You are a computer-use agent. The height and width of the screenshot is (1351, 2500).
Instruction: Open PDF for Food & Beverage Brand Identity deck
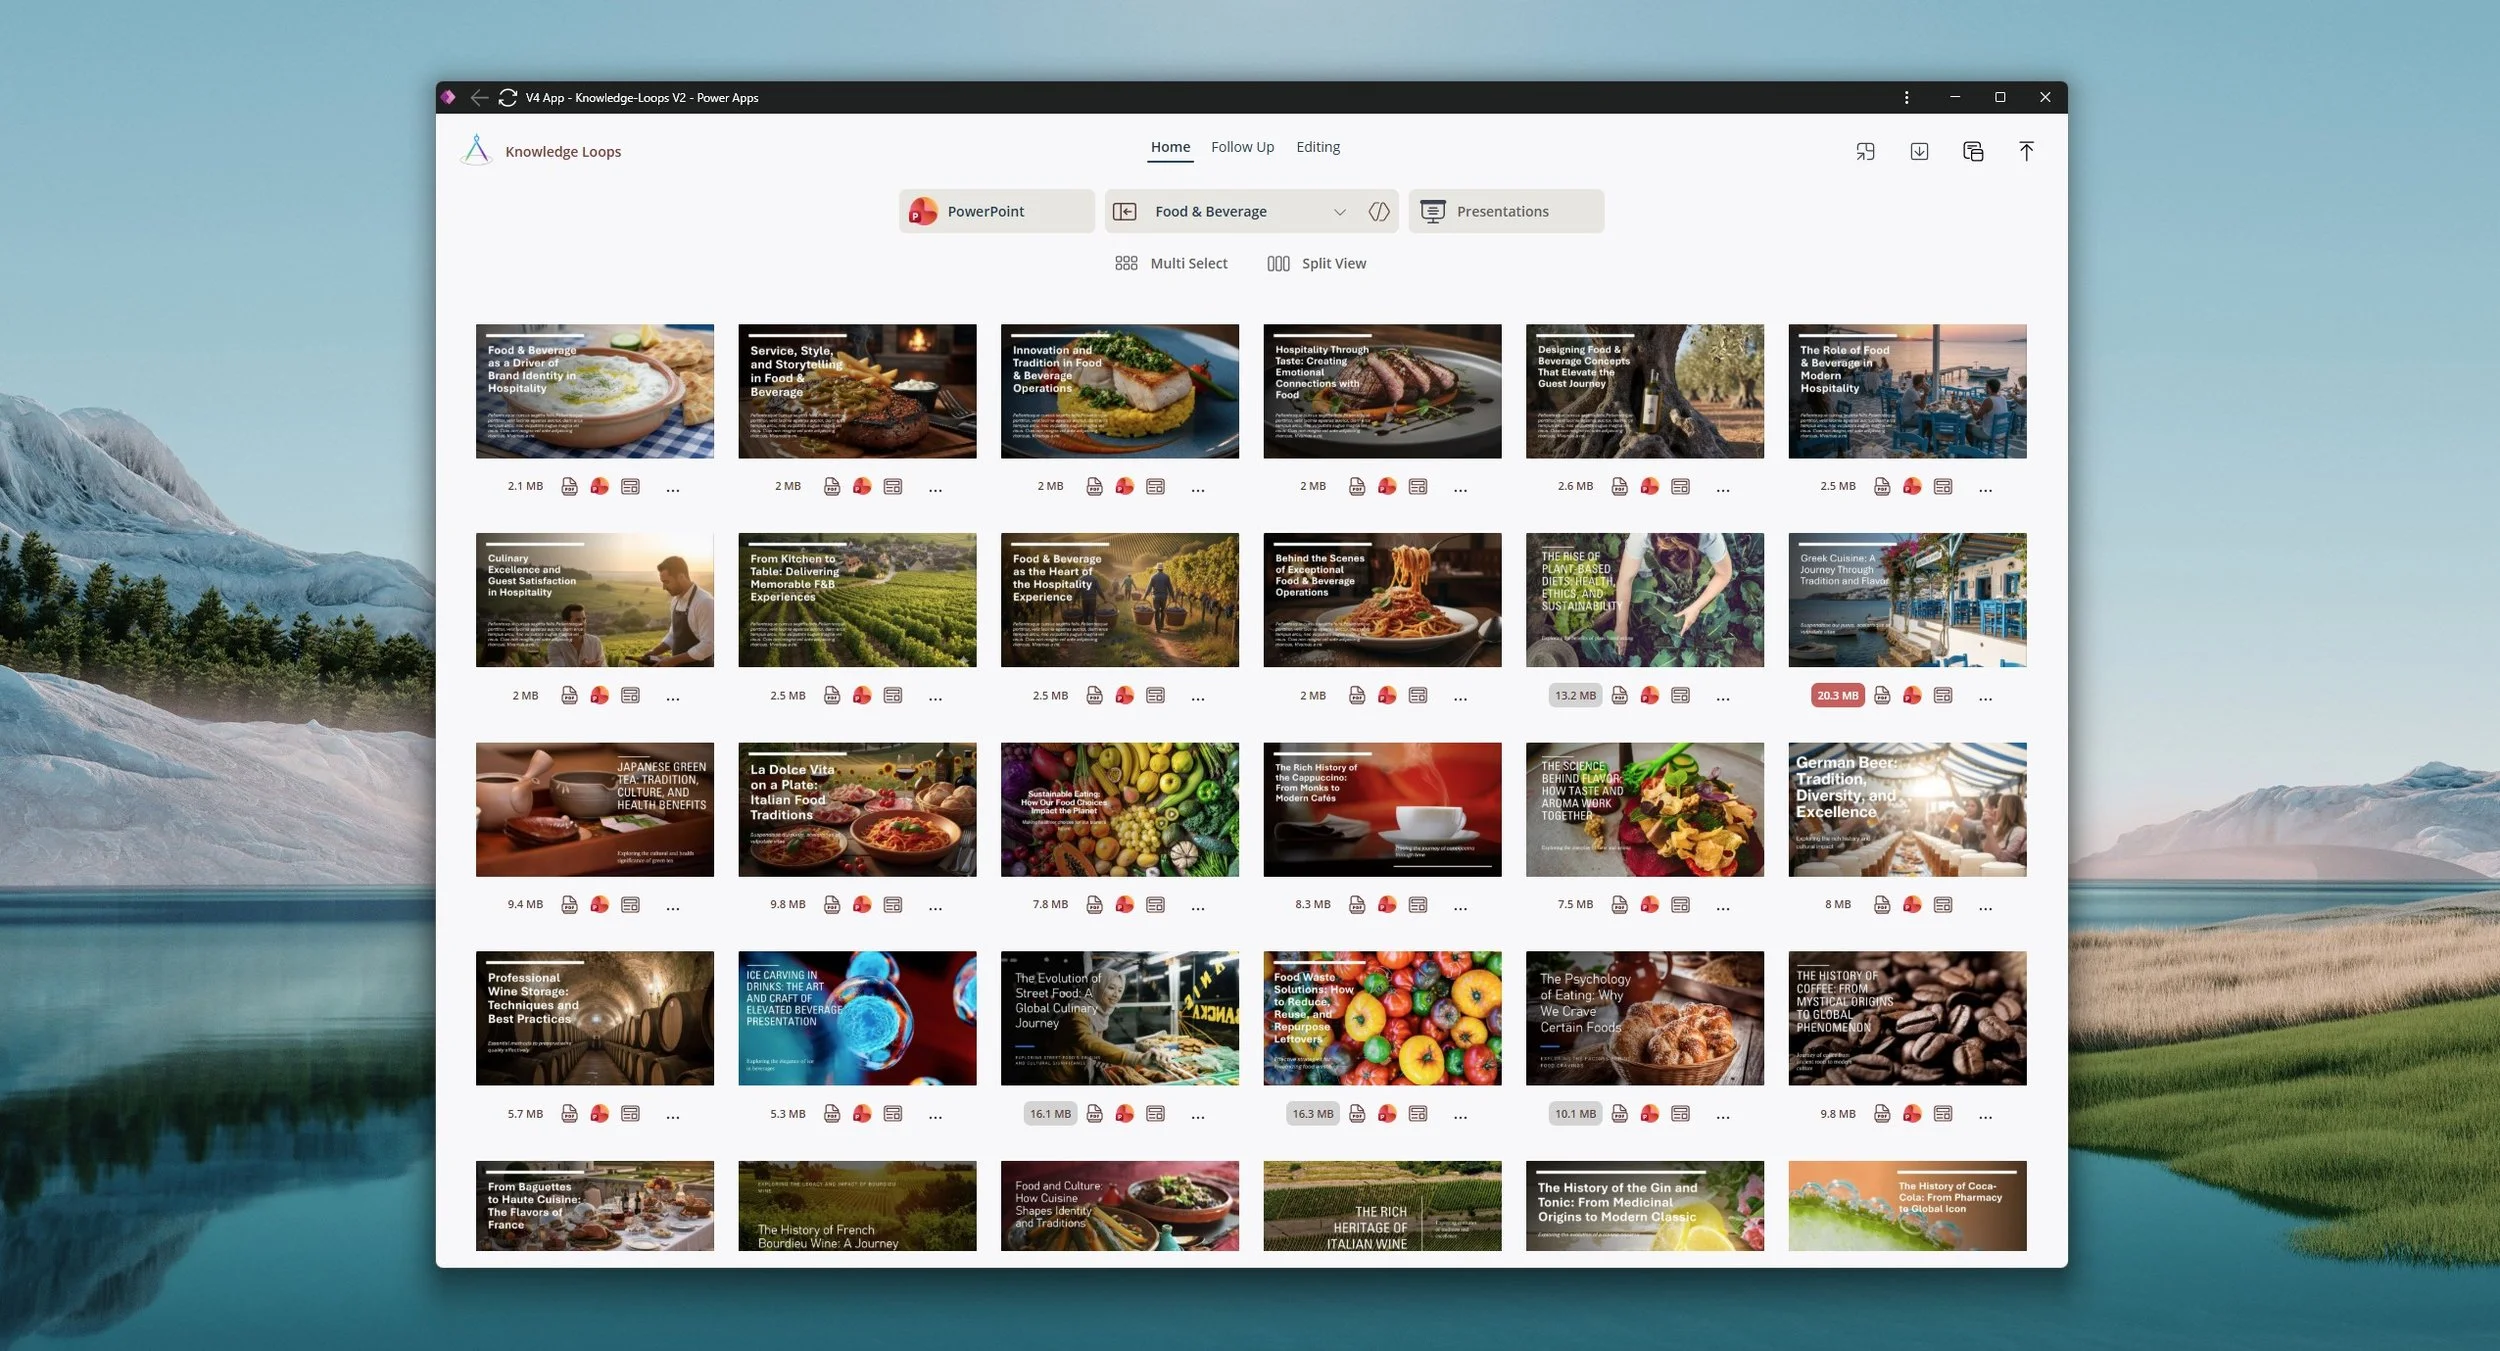tap(569, 486)
